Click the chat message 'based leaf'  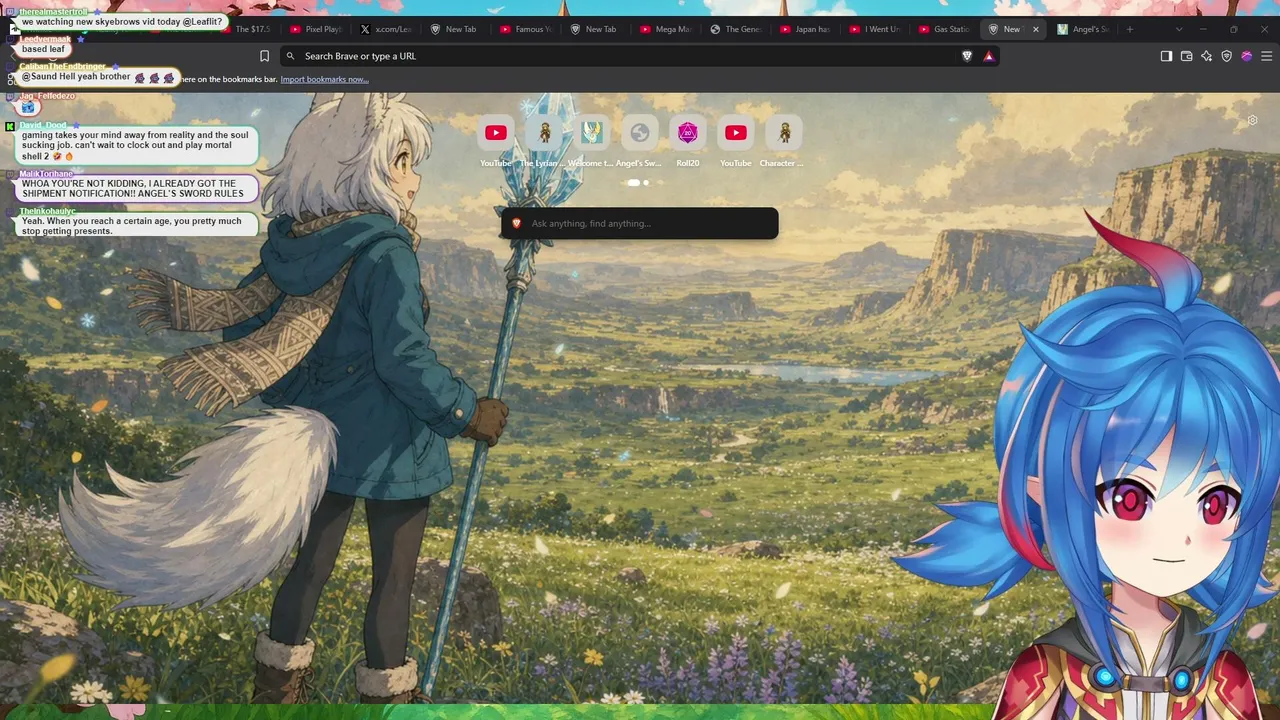tap(43, 49)
